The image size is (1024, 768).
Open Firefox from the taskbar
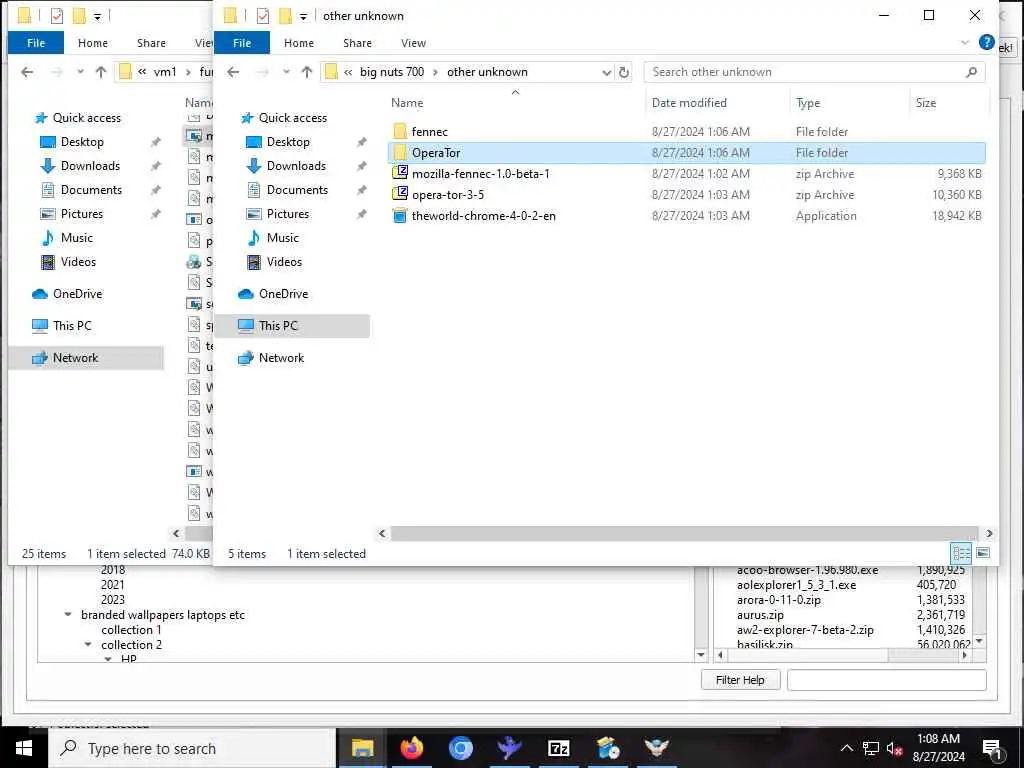411,748
